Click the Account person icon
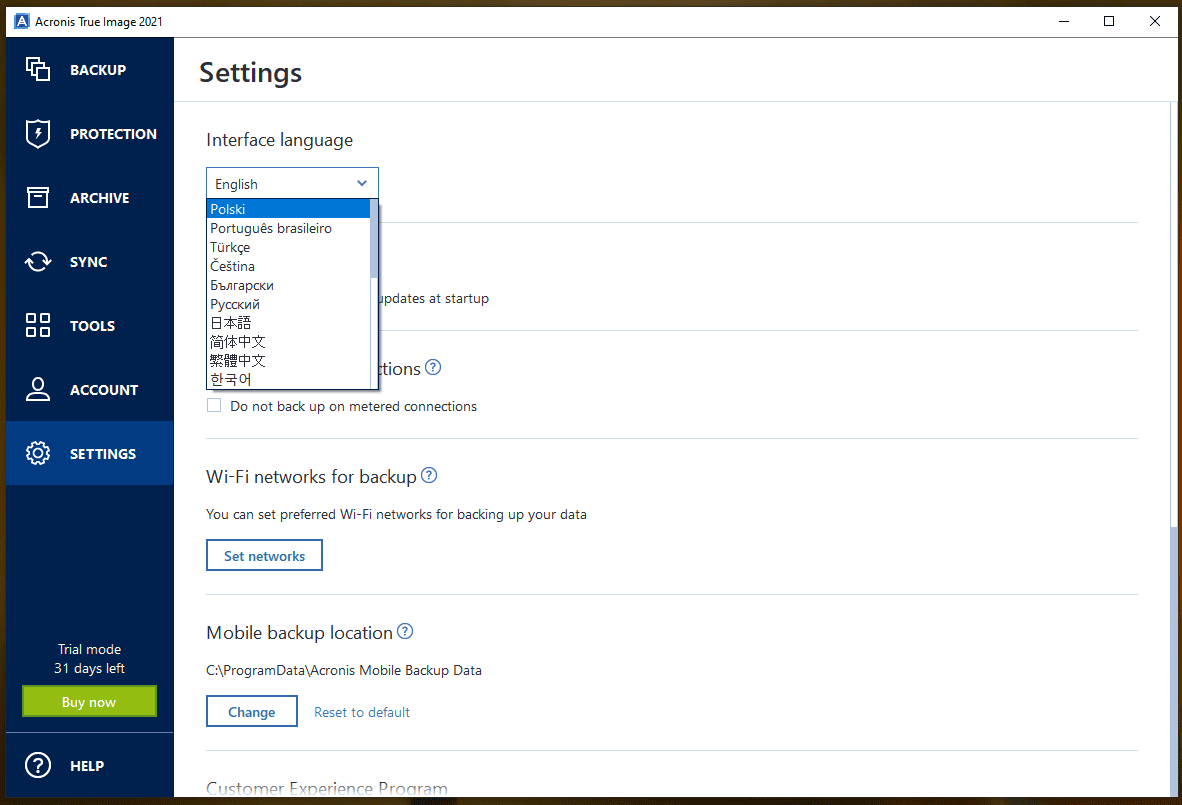Image resolution: width=1182 pixels, height=805 pixels. (38, 390)
